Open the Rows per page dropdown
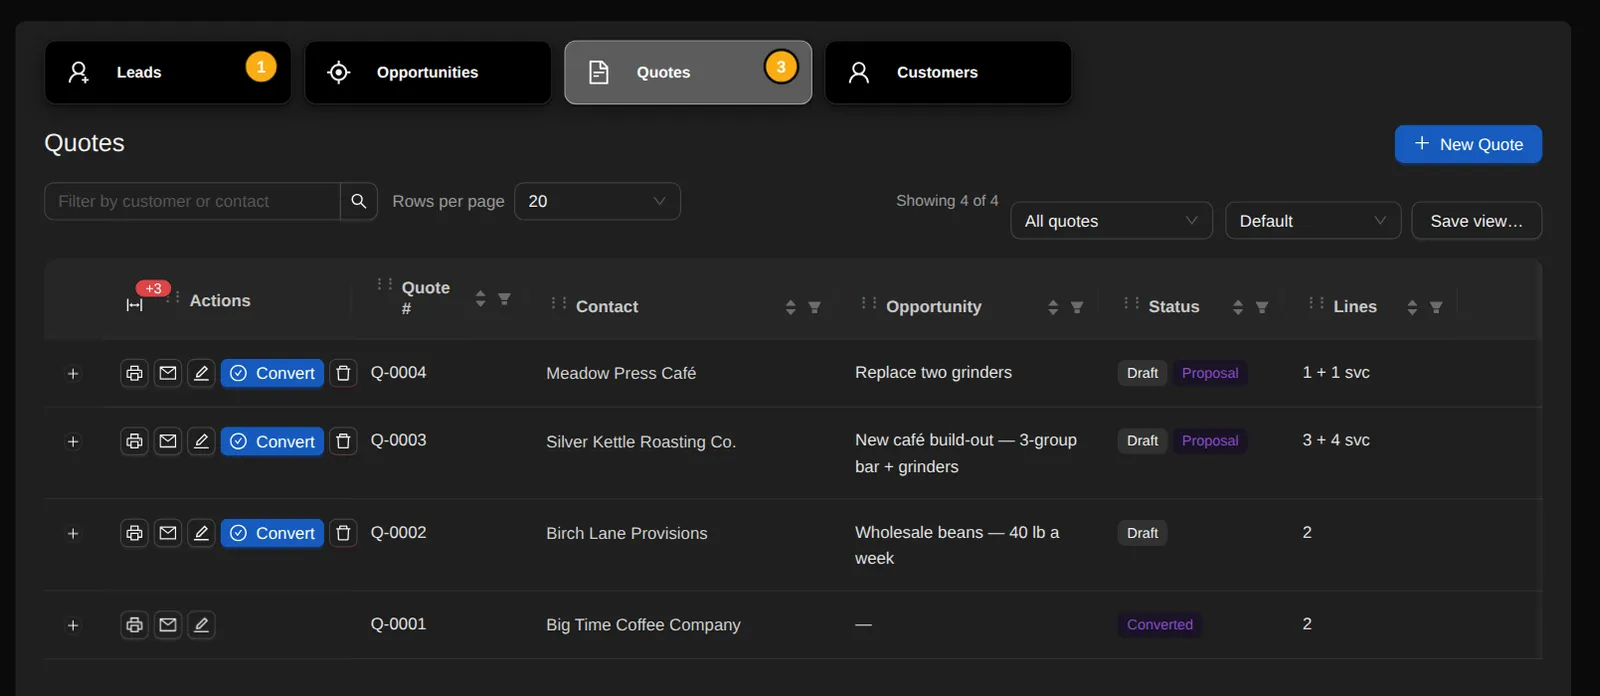This screenshot has height=696, width=1600. pyautogui.click(x=597, y=201)
